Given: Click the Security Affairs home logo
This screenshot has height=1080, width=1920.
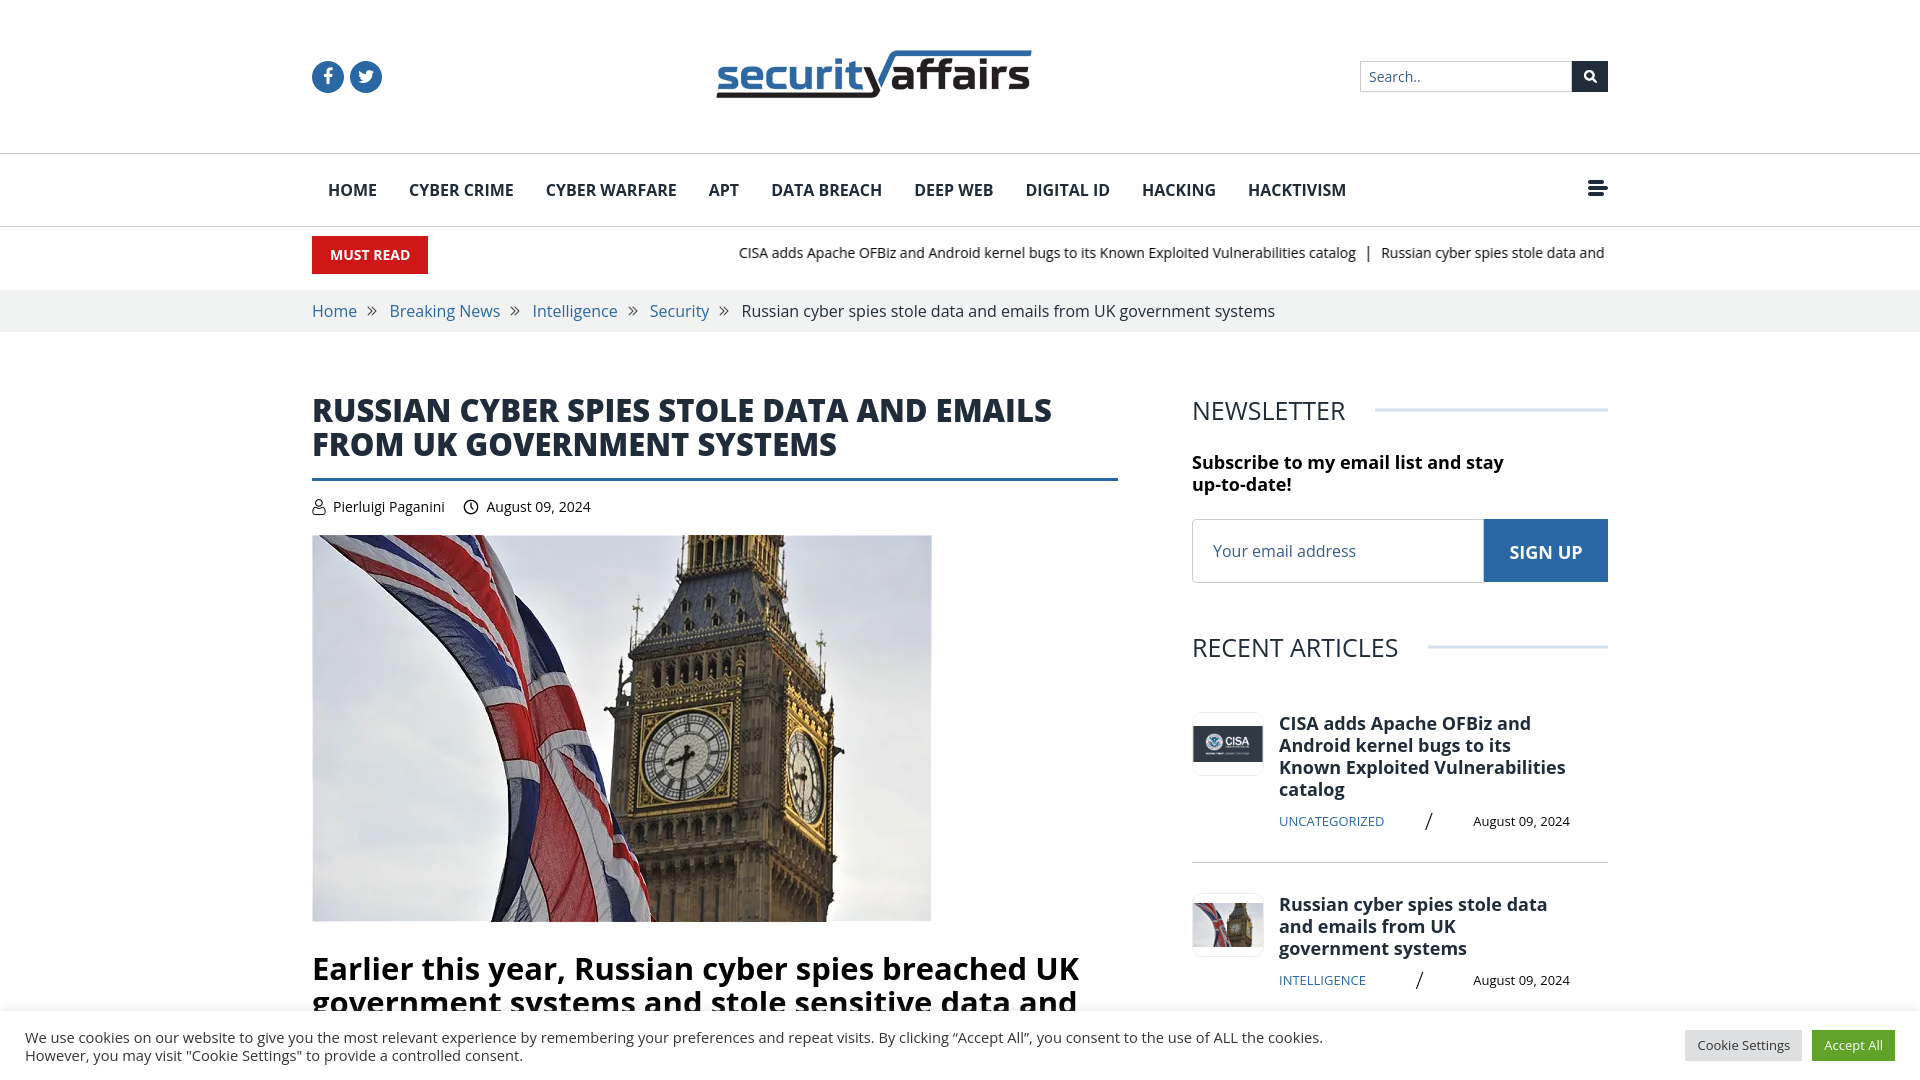Looking at the screenshot, I should (873, 74).
